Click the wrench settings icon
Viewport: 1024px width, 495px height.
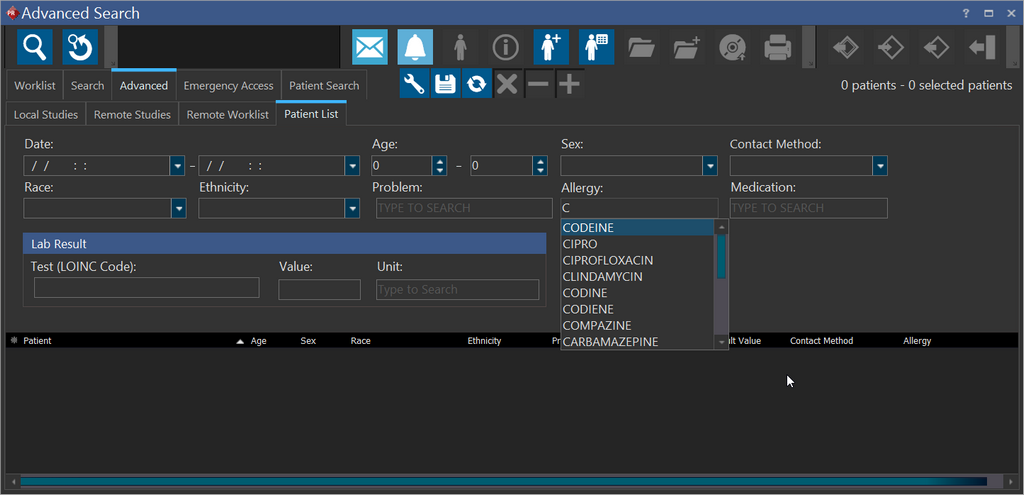(x=415, y=84)
